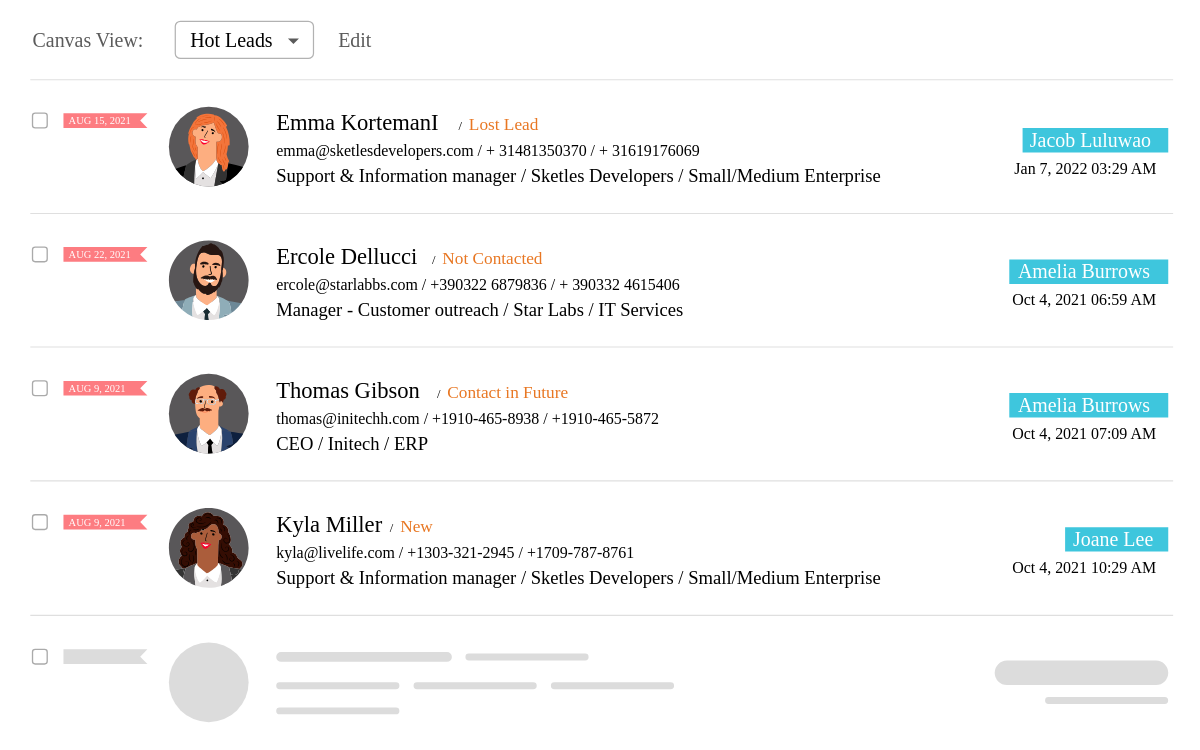Tick the checkbox for Ercole Dellucci
Screen dimensions: 1200x750
click(40, 255)
